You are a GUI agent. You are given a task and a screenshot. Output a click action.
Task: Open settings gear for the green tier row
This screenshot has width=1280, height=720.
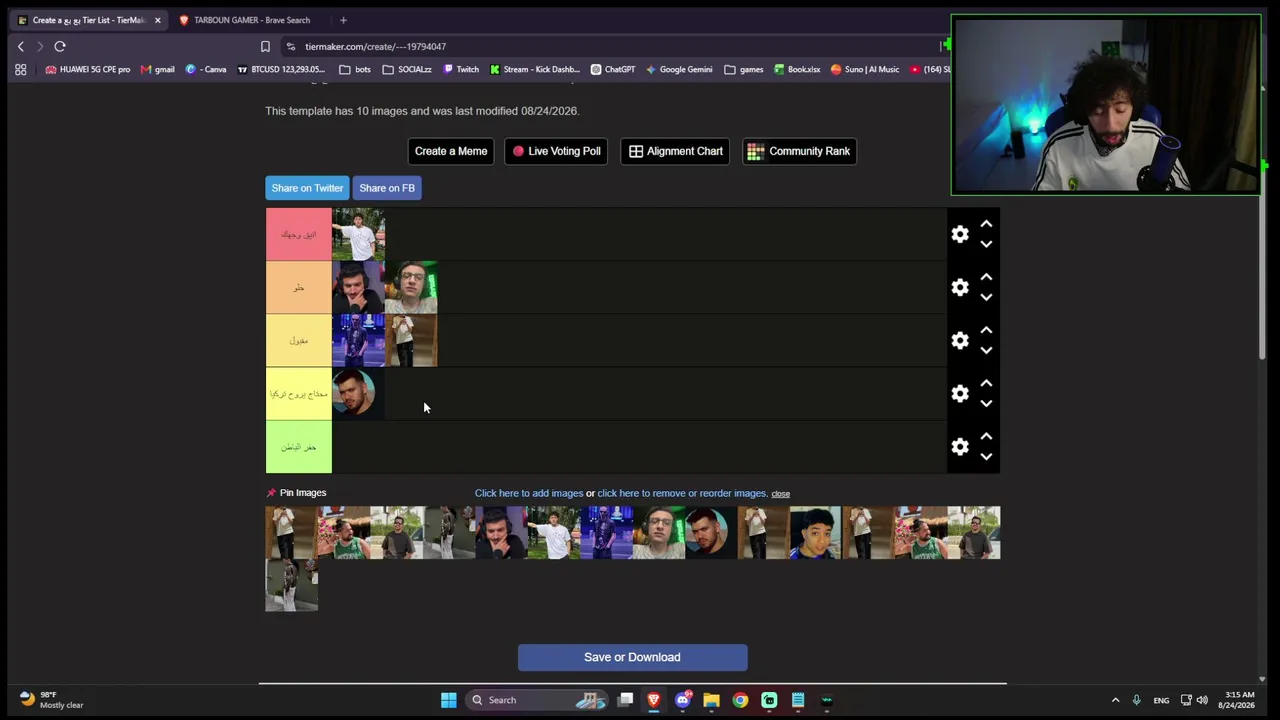[960, 446]
